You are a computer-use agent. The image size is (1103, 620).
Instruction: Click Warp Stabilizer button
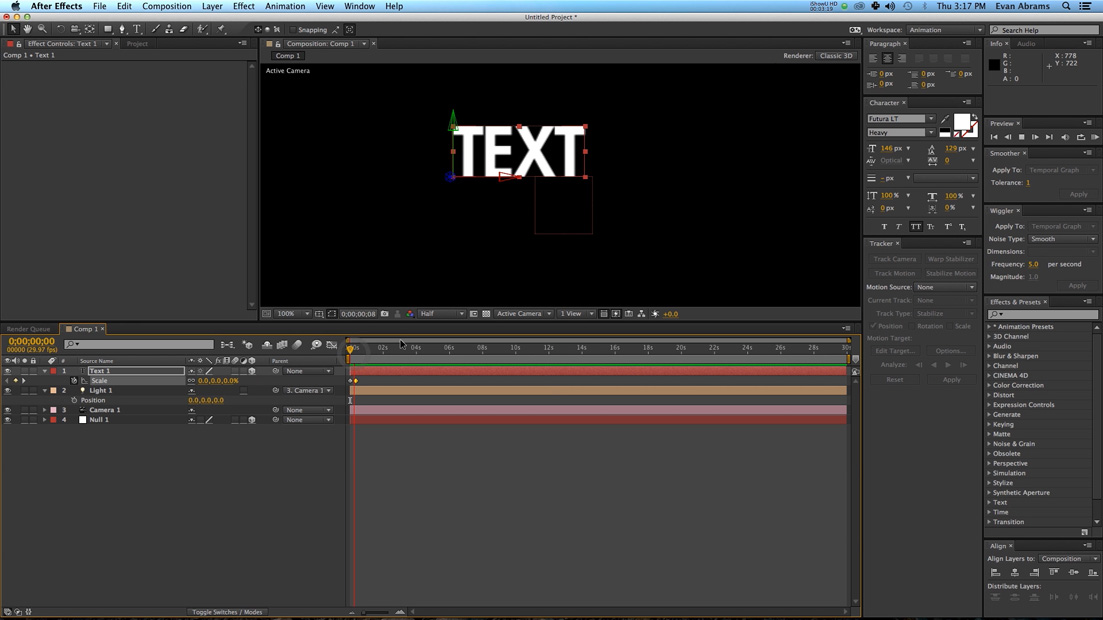[x=950, y=259]
